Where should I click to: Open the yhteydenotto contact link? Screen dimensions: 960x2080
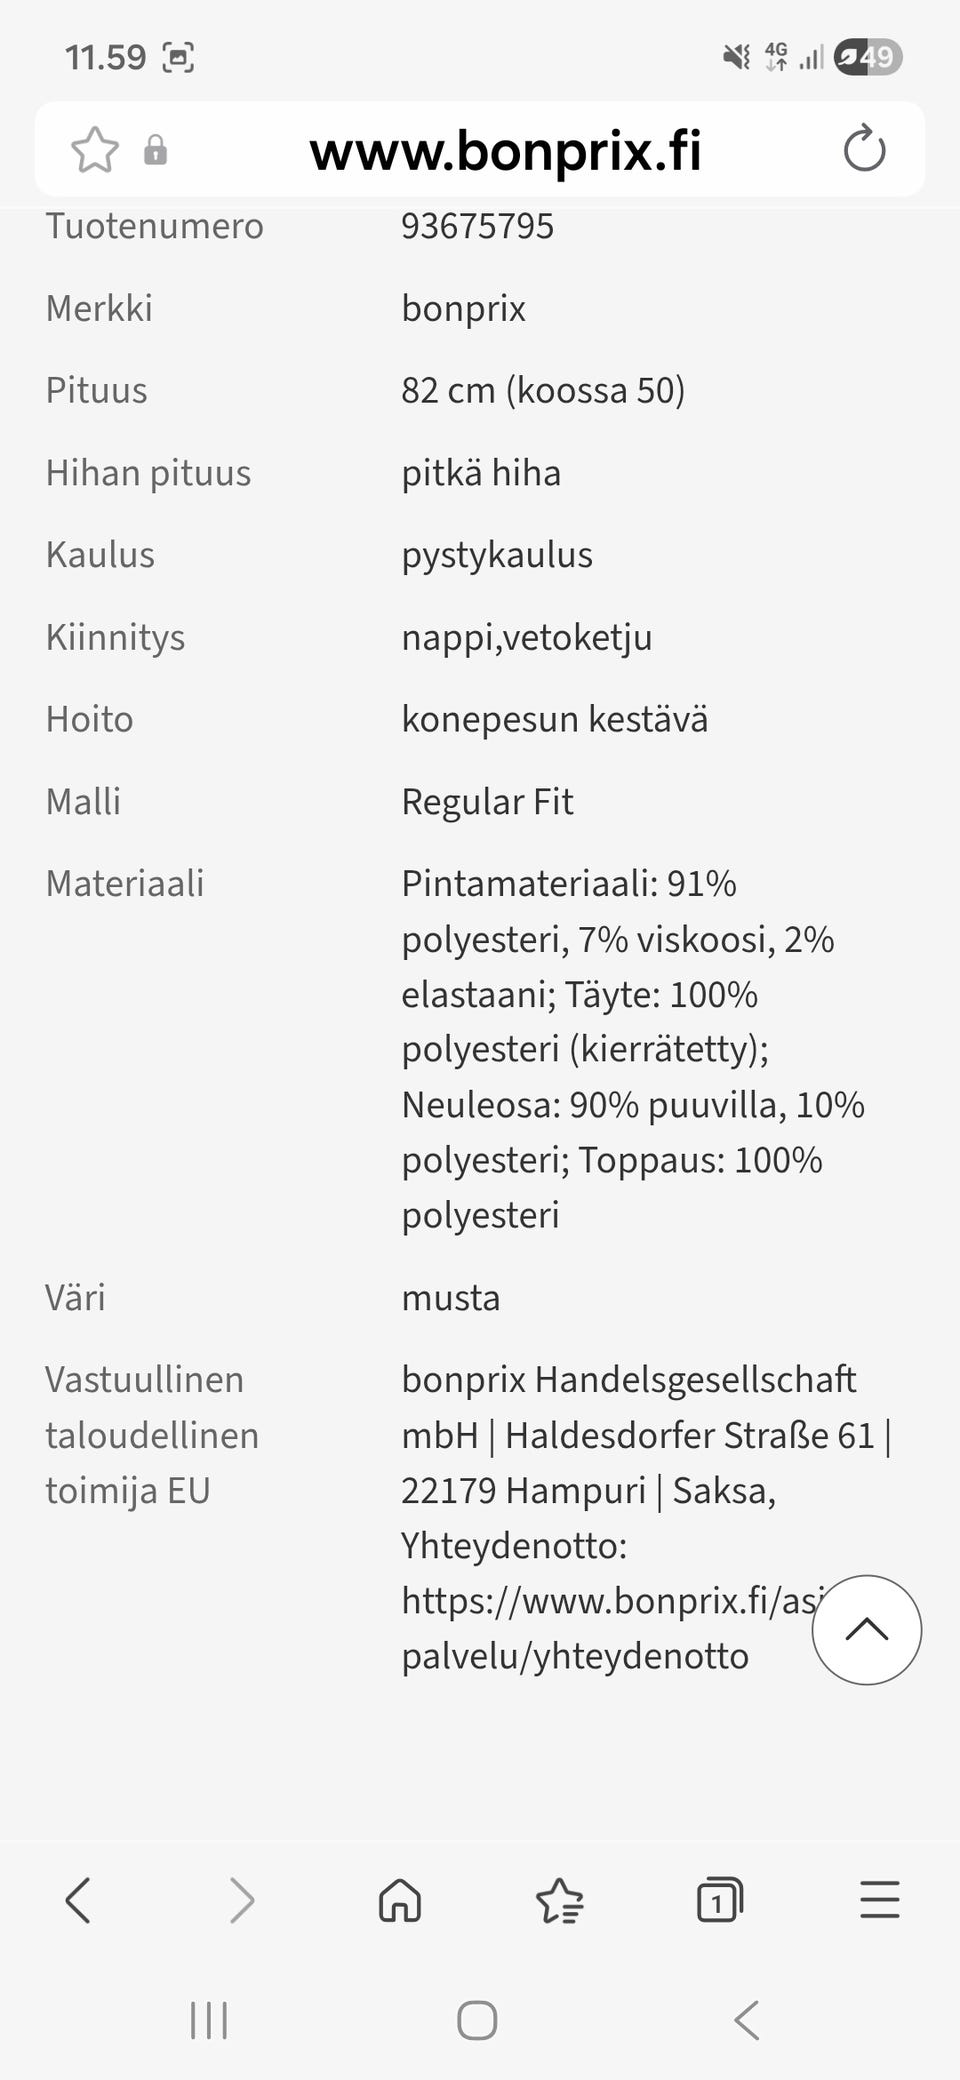tap(574, 1655)
